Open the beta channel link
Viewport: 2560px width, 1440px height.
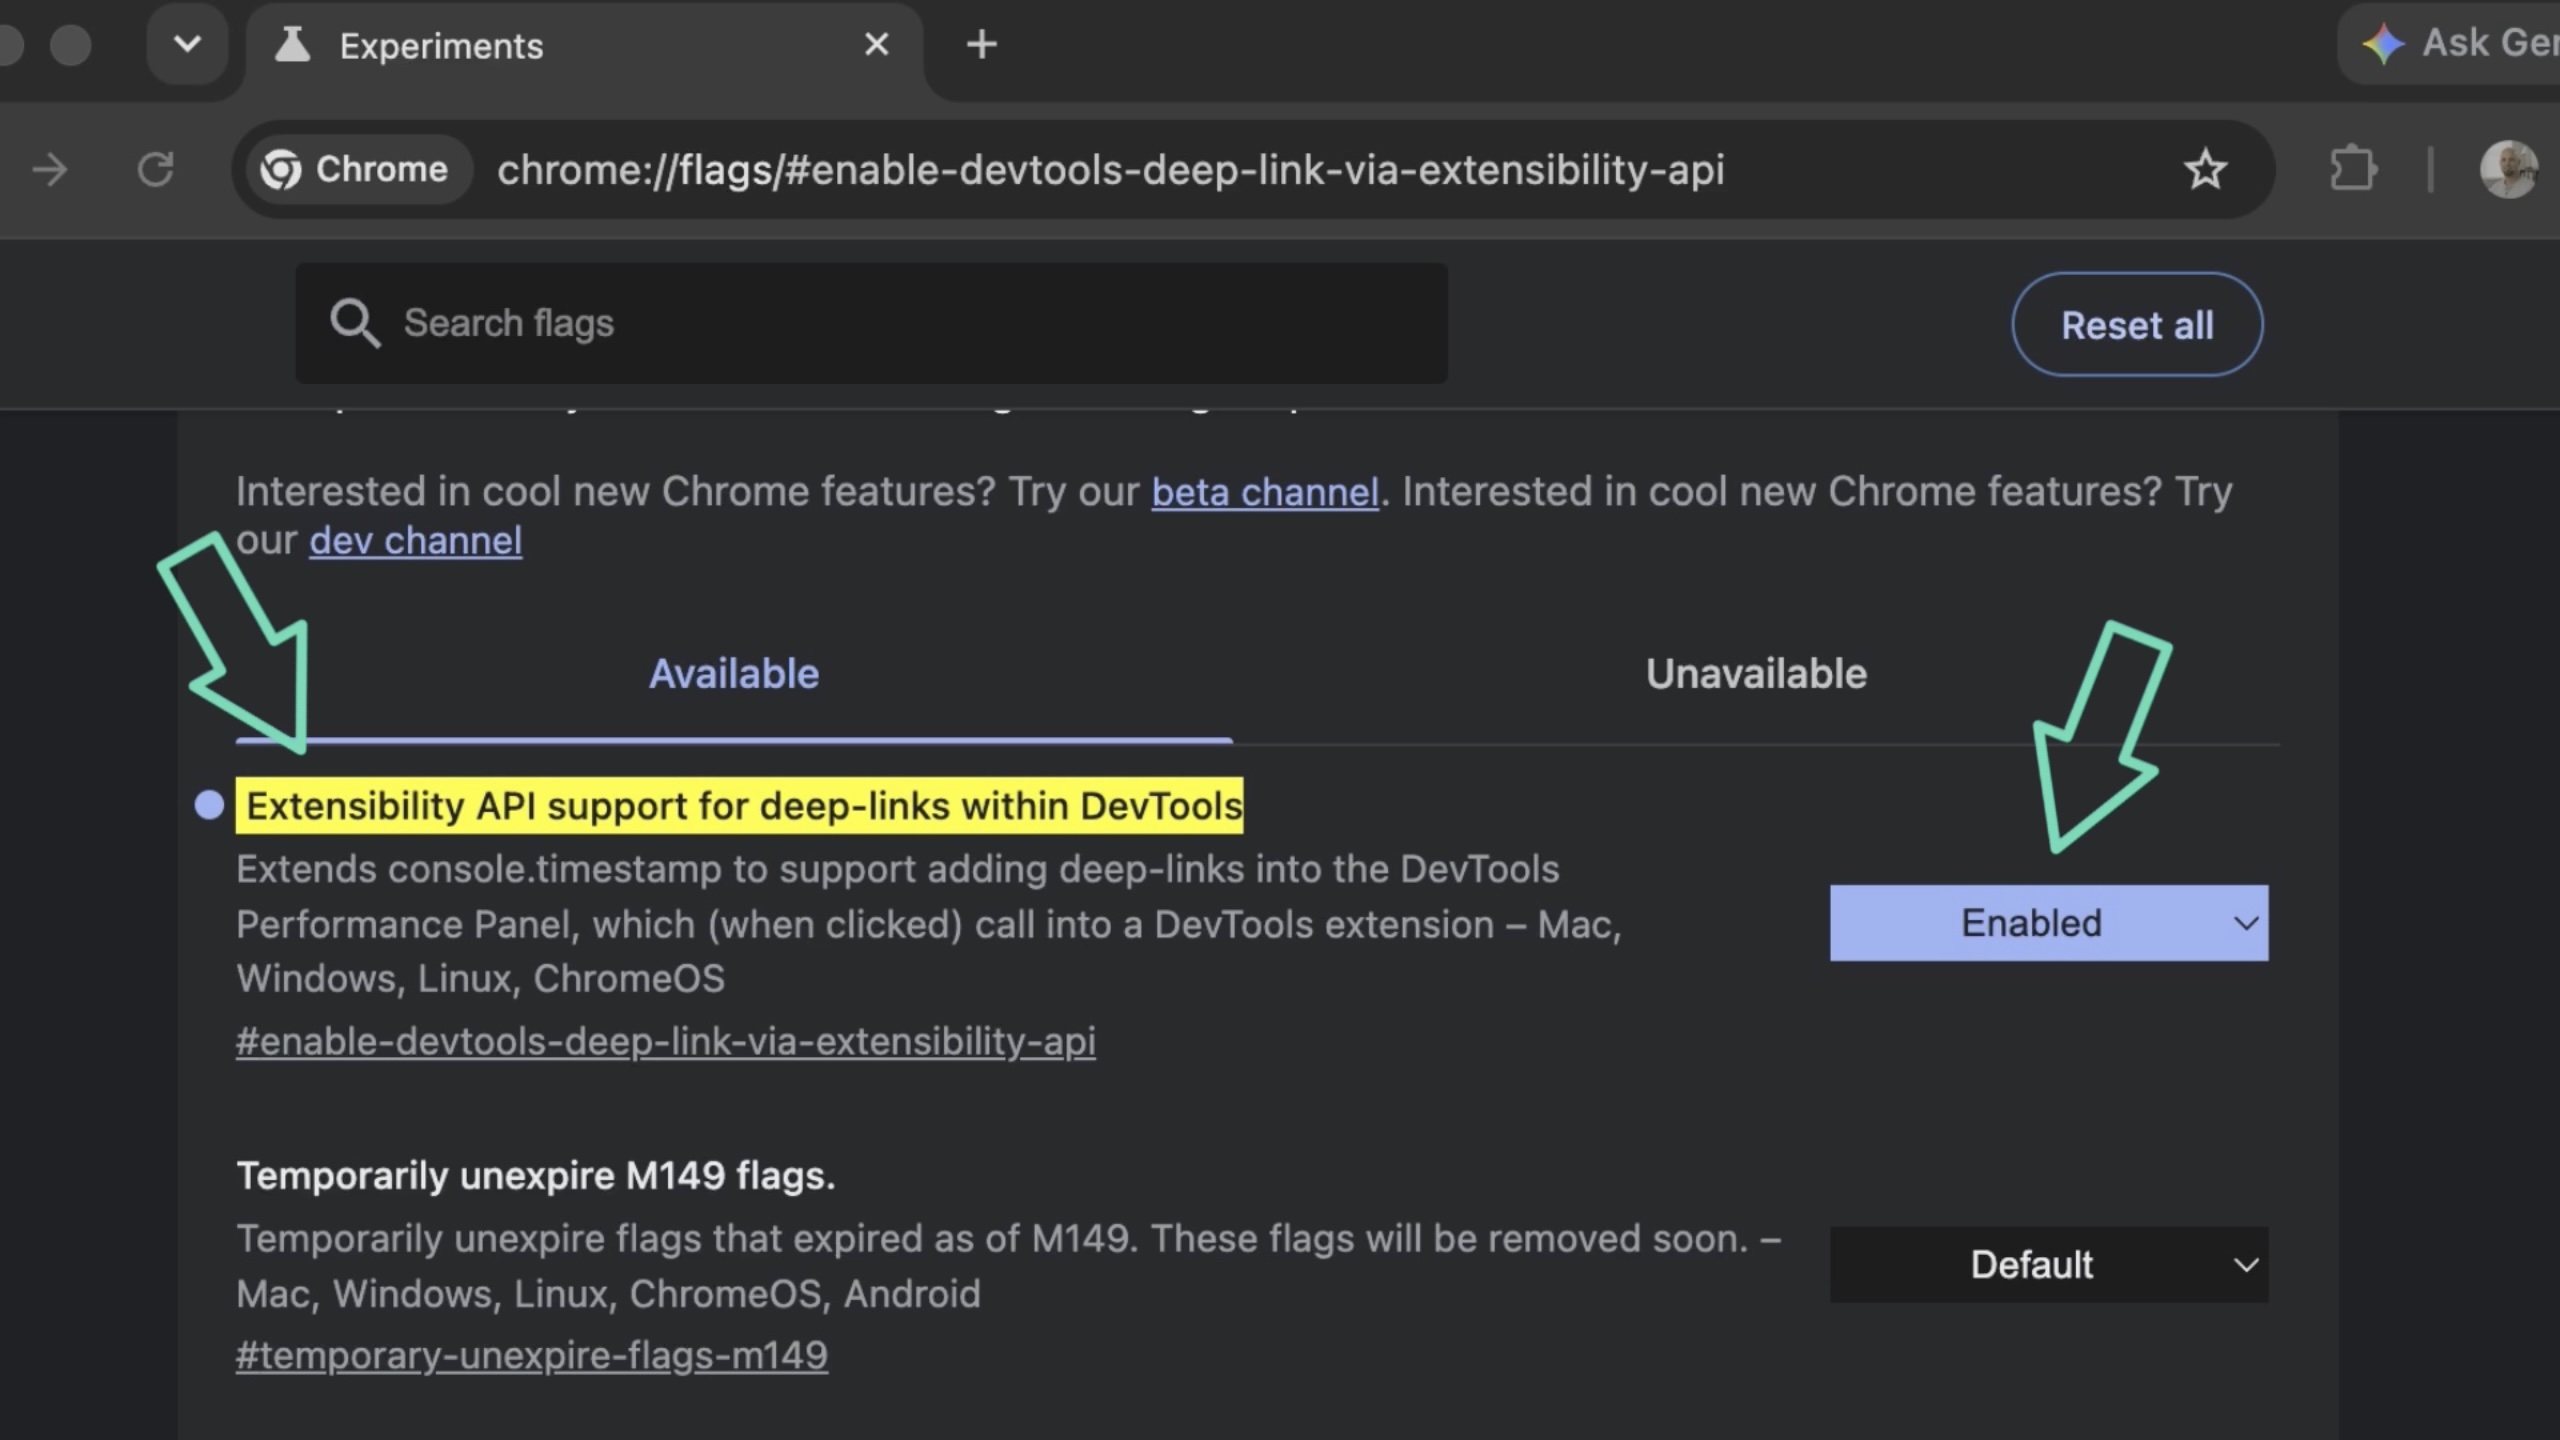(1265, 492)
